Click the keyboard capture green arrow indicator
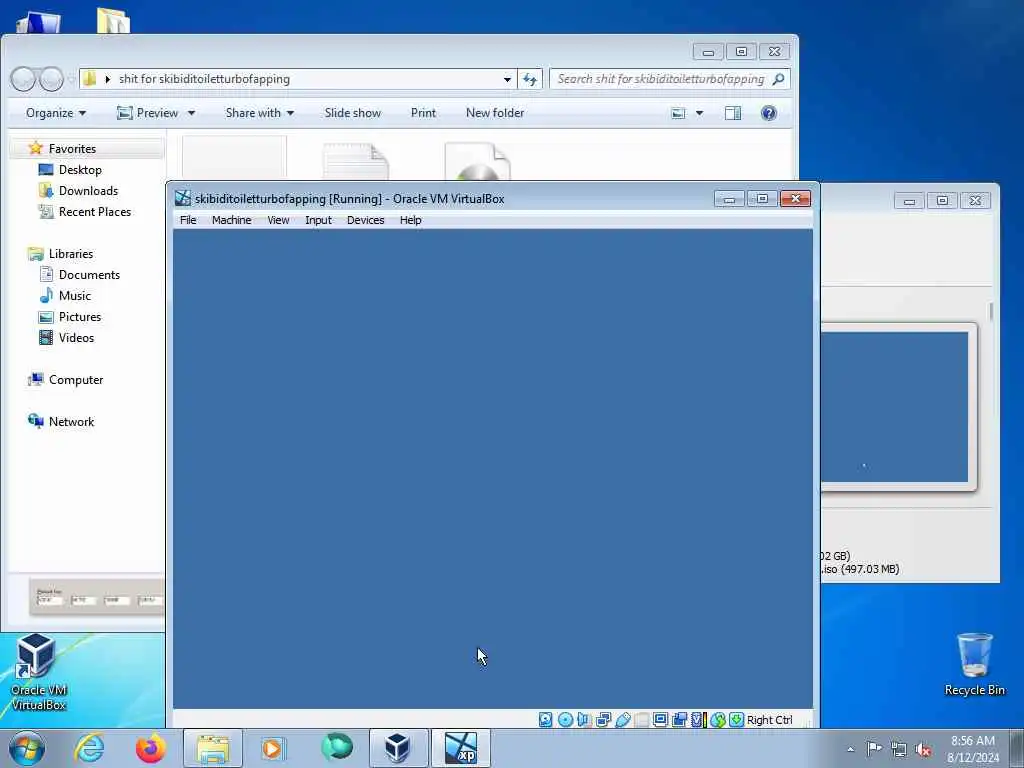This screenshot has height=768, width=1024. (x=736, y=720)
